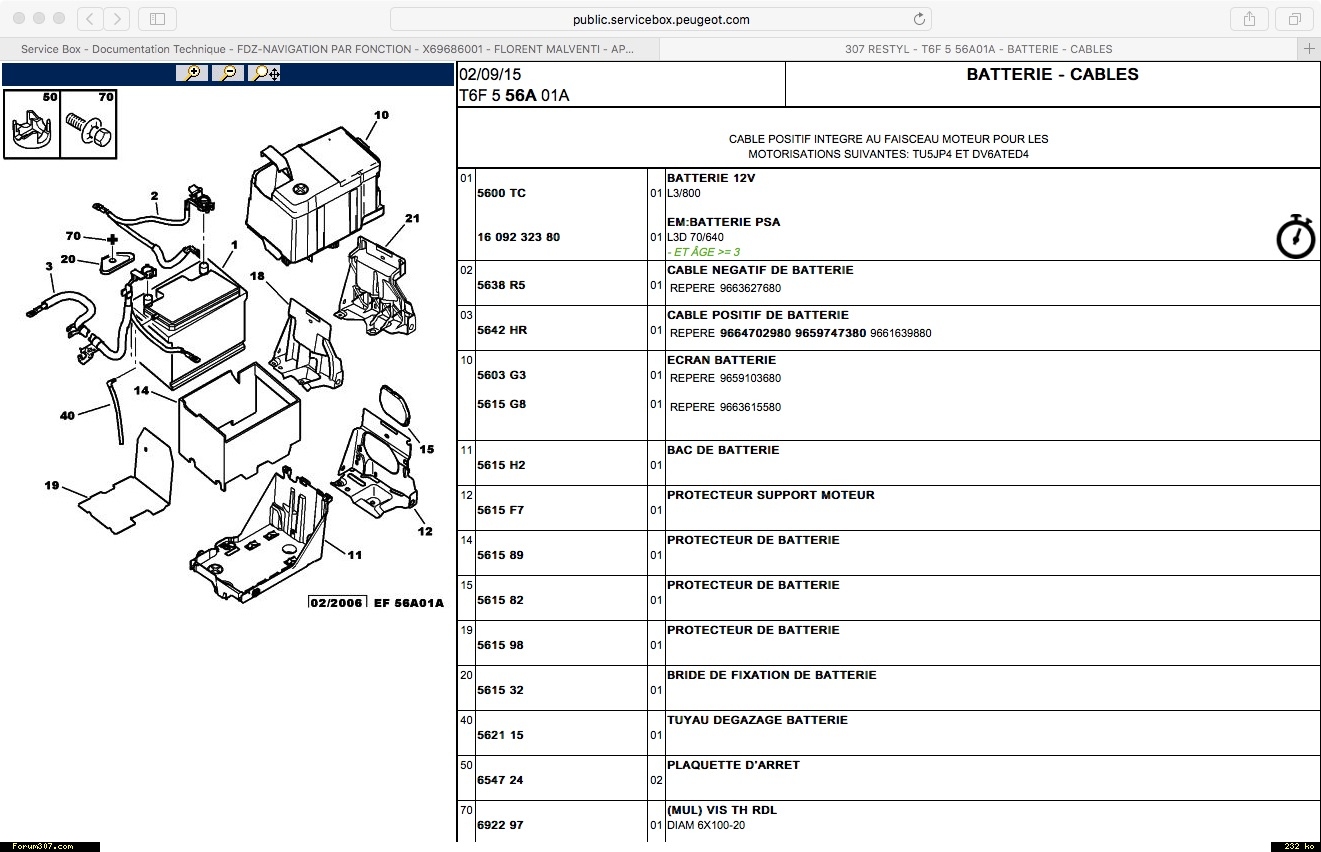
Task: Zoom out of the parts diagram
Action: (x=228, y=73)
